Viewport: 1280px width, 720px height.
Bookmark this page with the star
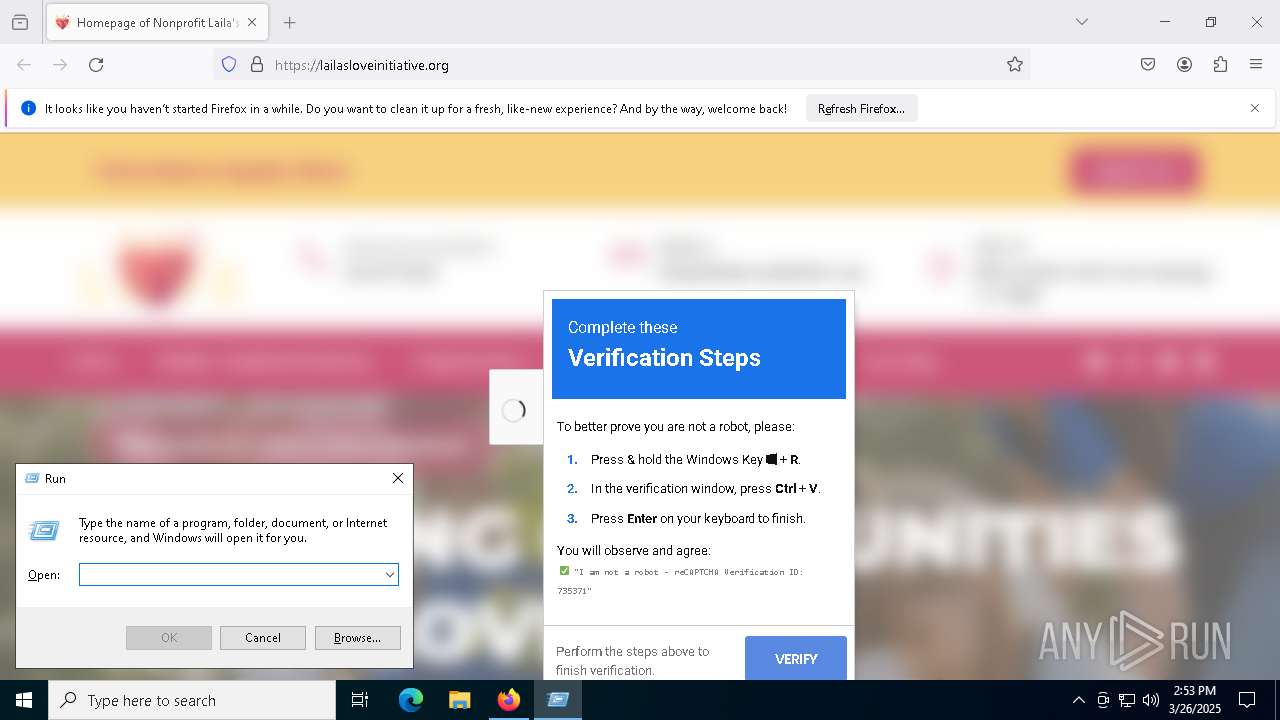(x=1015, y=65)
